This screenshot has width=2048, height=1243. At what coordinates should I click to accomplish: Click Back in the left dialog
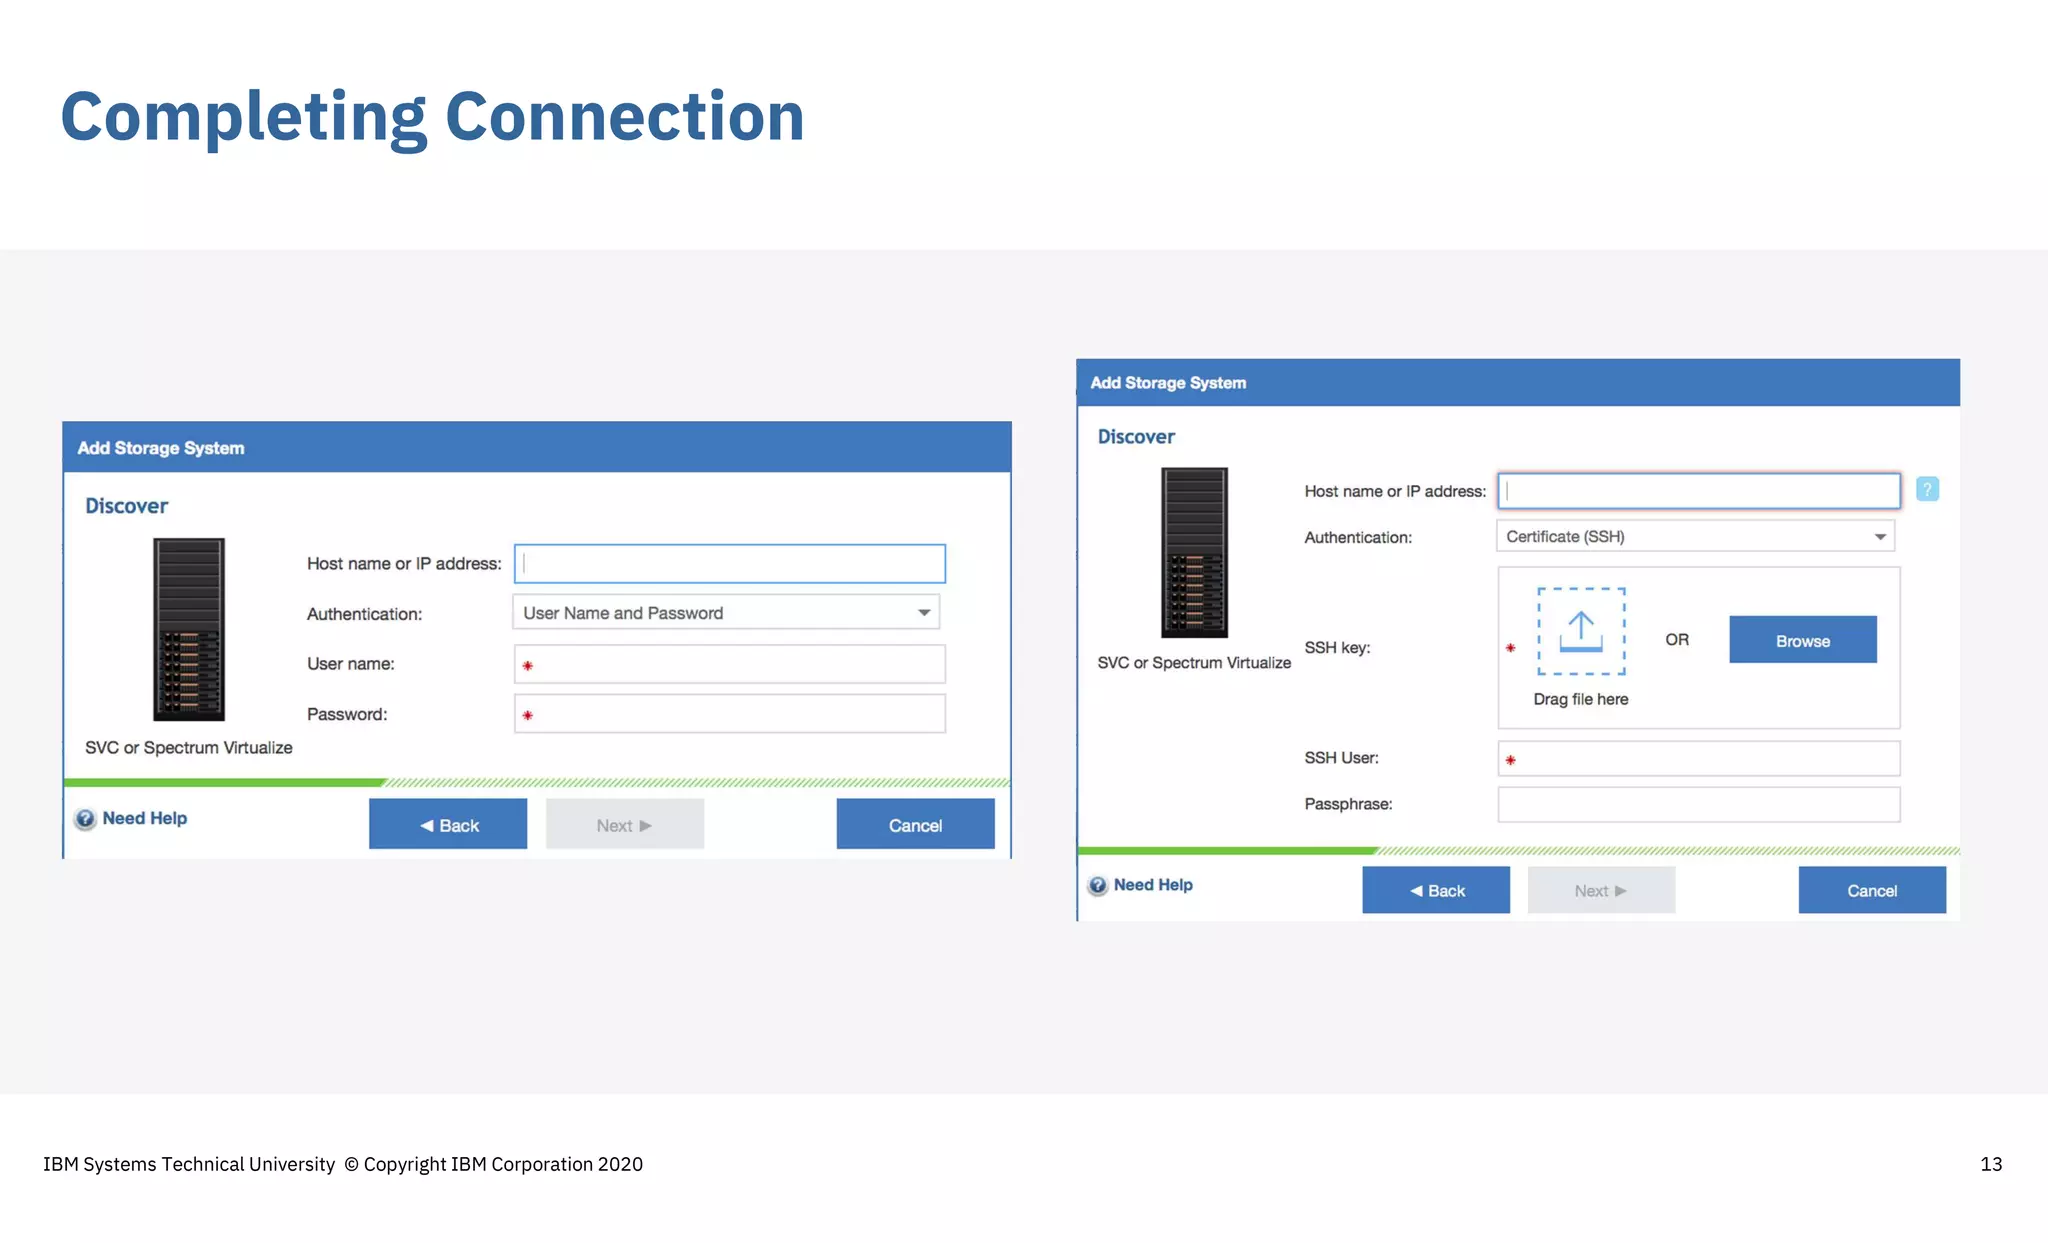[x=447, y=824]
